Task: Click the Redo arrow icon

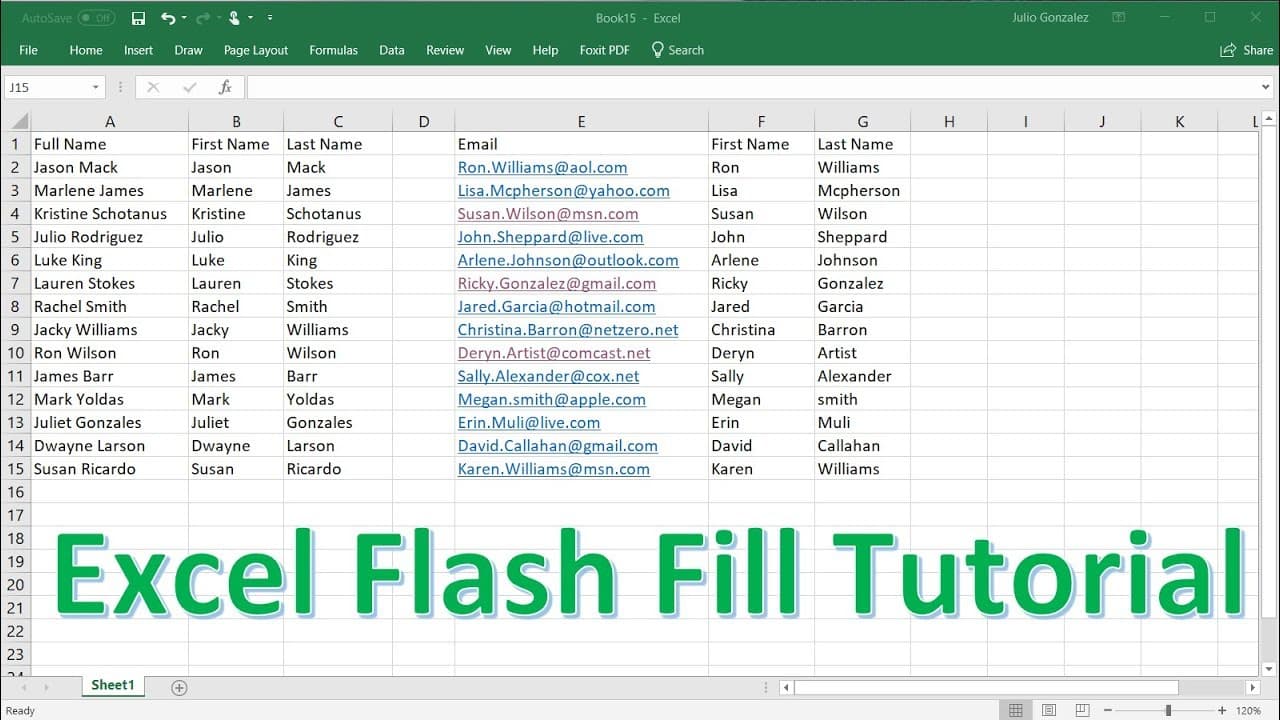Action: (203, 18)
